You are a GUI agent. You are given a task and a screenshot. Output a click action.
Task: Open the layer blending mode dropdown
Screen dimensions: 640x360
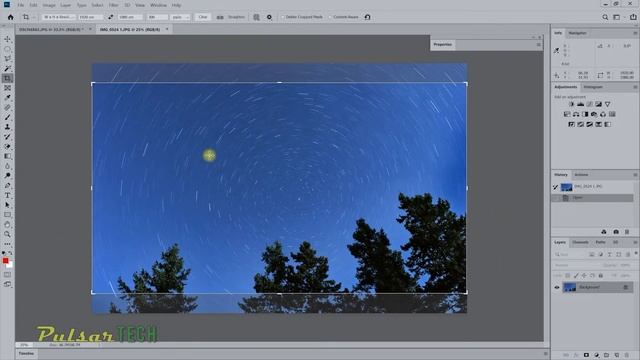click(x=576, y=265)
